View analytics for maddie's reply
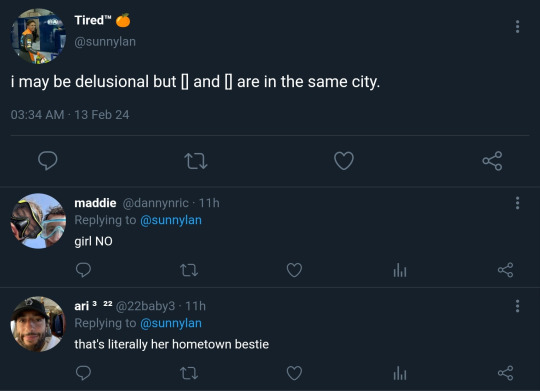This screenshot has width=540, height=391. [400, 270]
